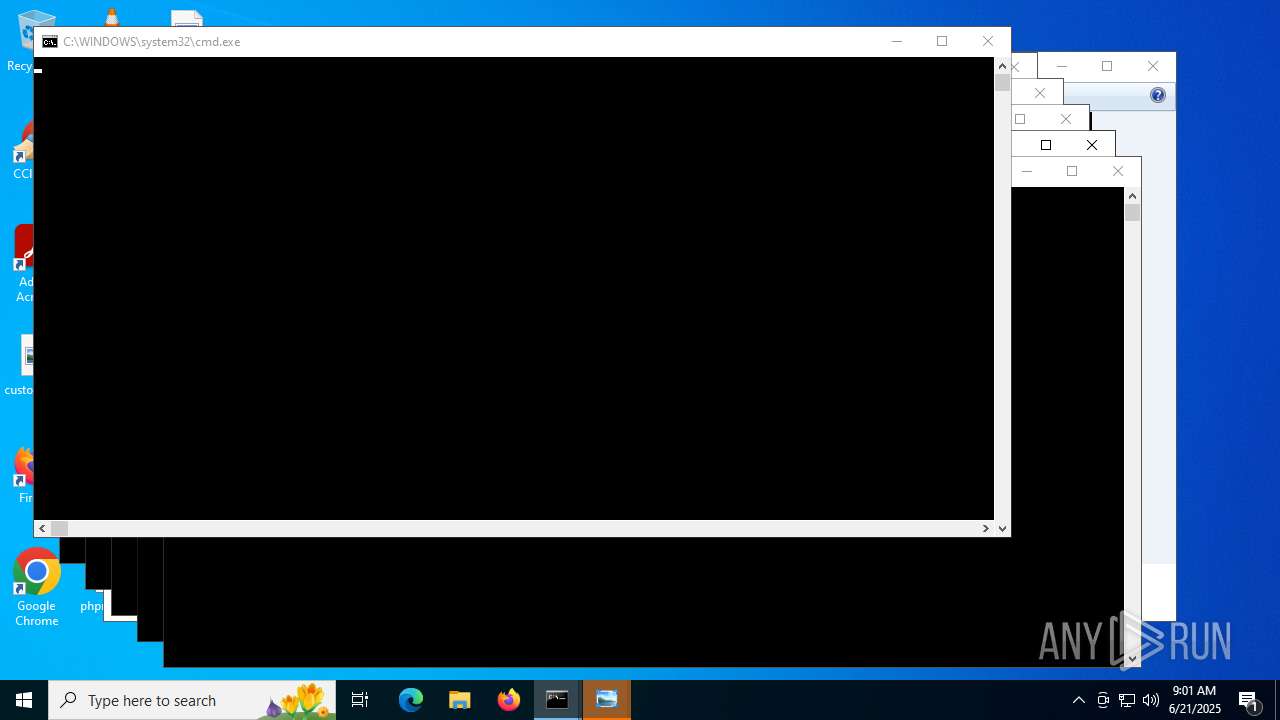Viewport: 1280px width, 720px height.
Task: Show hidden system tray icons
Action: click(1078, 700)
